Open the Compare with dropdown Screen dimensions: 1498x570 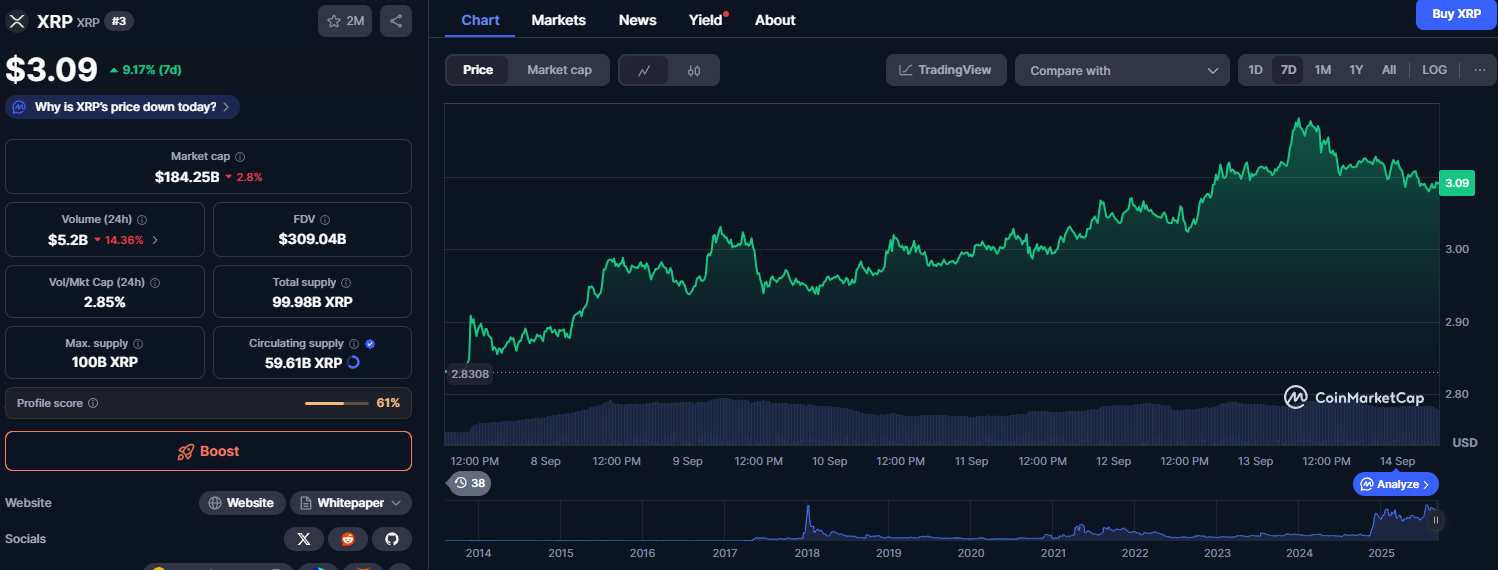1122,70
